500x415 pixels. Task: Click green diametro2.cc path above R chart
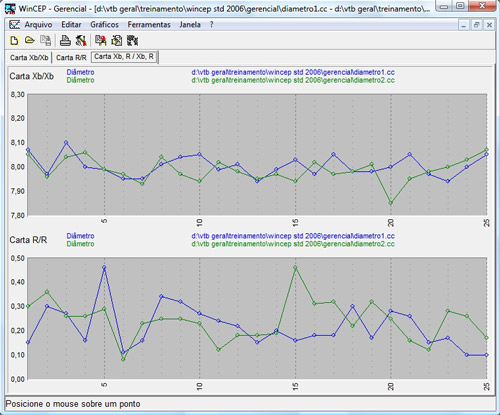click(x=293, y=244)
